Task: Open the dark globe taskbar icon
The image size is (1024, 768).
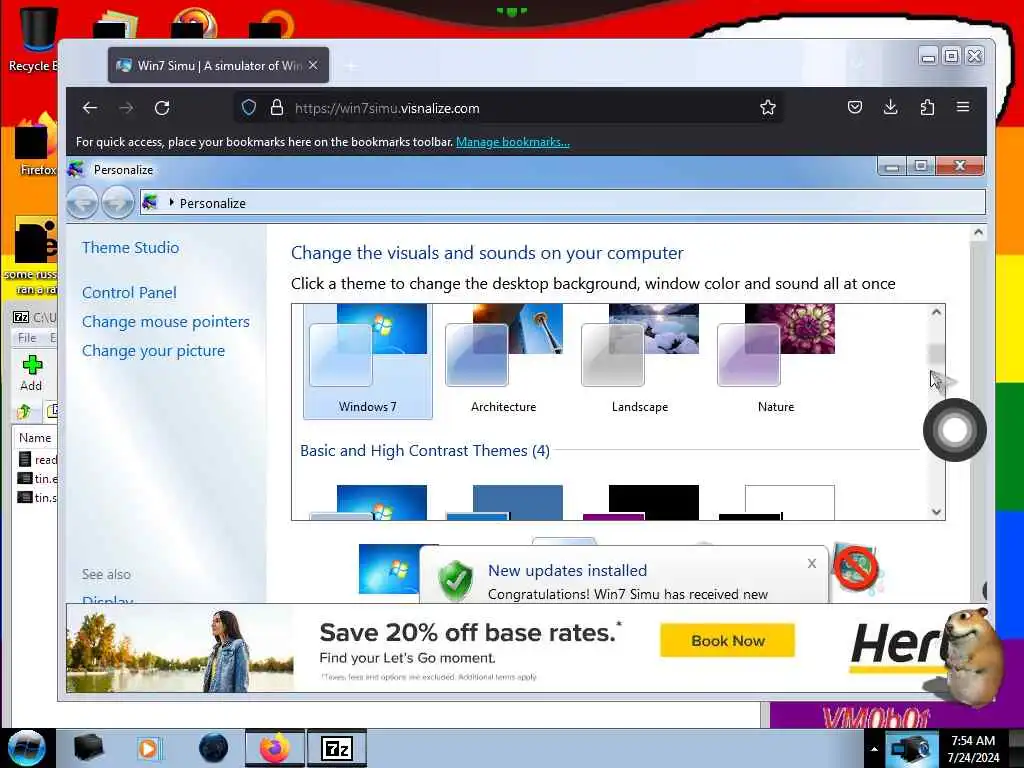Action: [214, 748]
